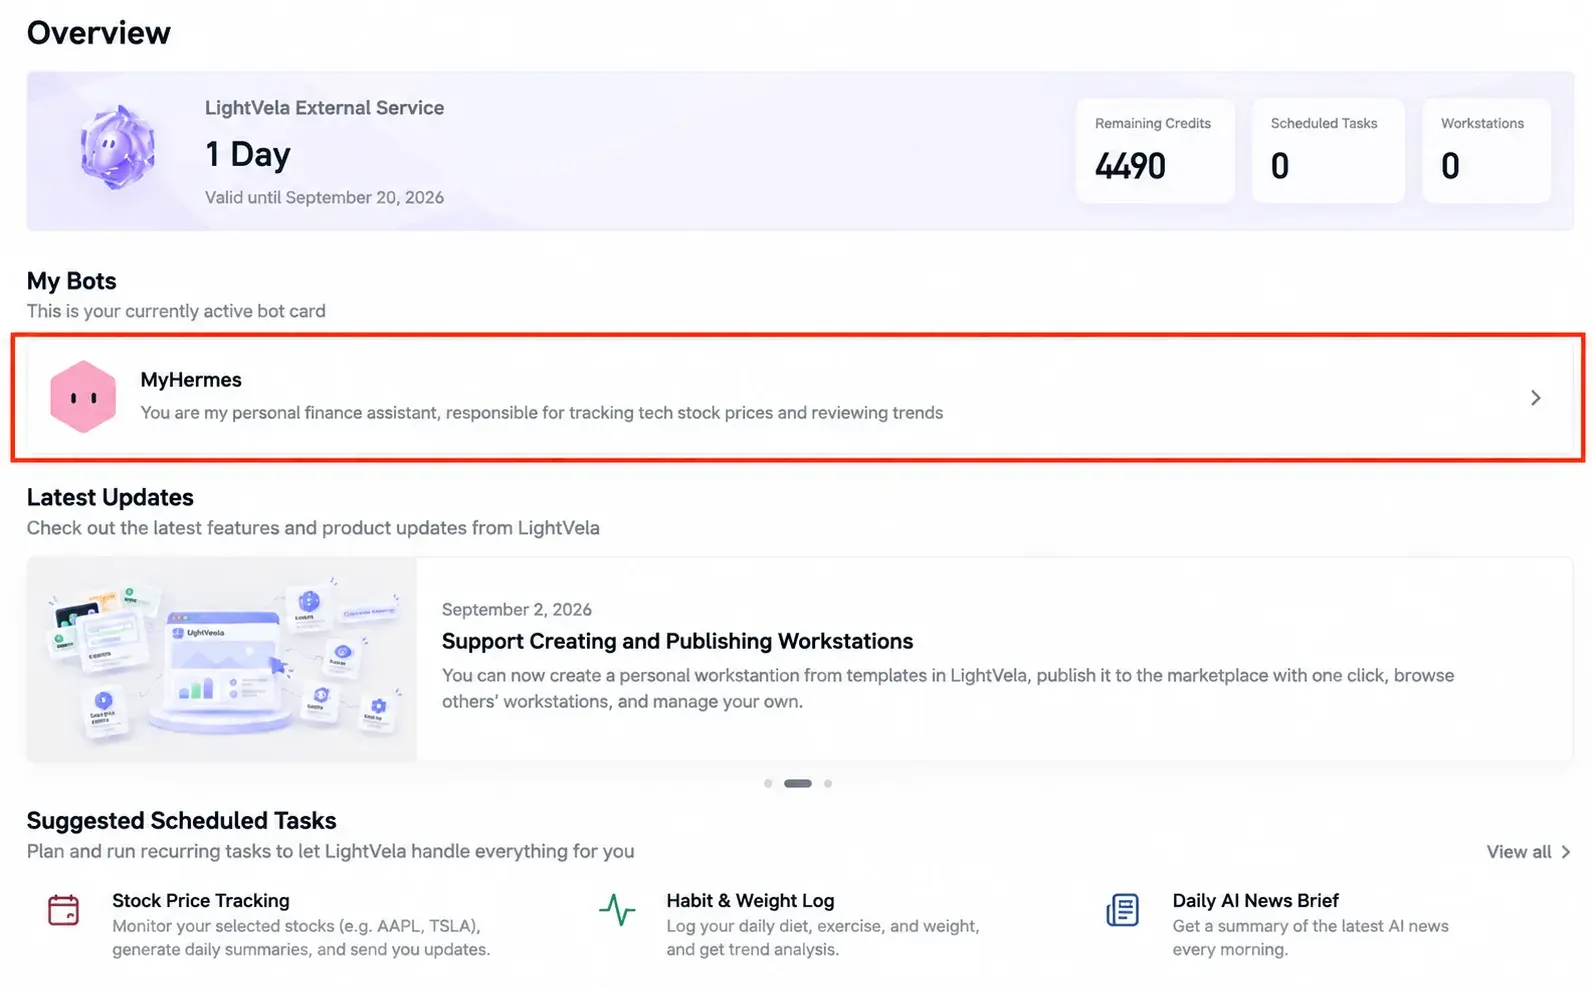Image resolution: width=1592 pixels, height=988 pixels.
Task: Select the Habit & Weight Log title
Action: click(x=751, y=900)
